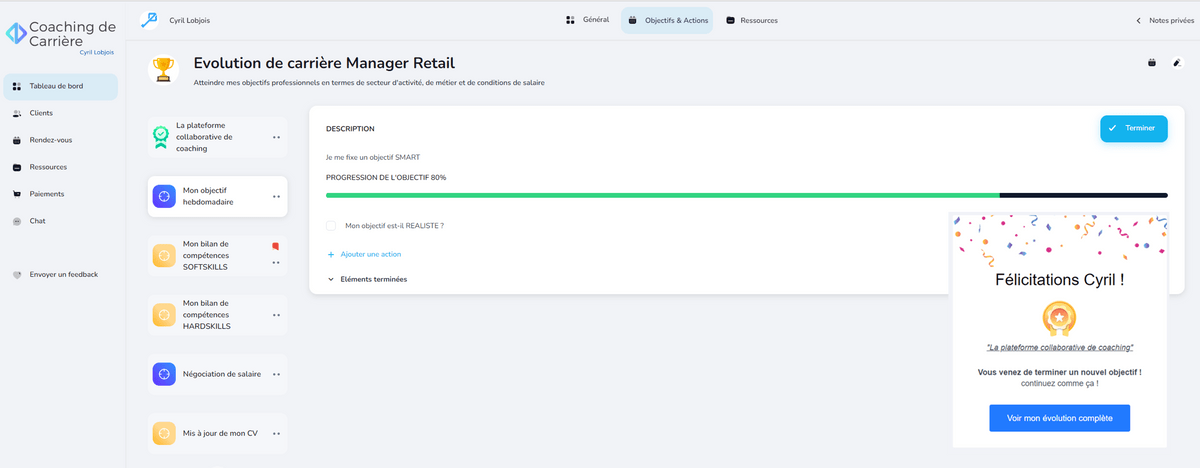Select 'Mon bilan de compétences SOFTSKILLS' objective
Viewport: 1200px width, 468px height.
(217, 256)
